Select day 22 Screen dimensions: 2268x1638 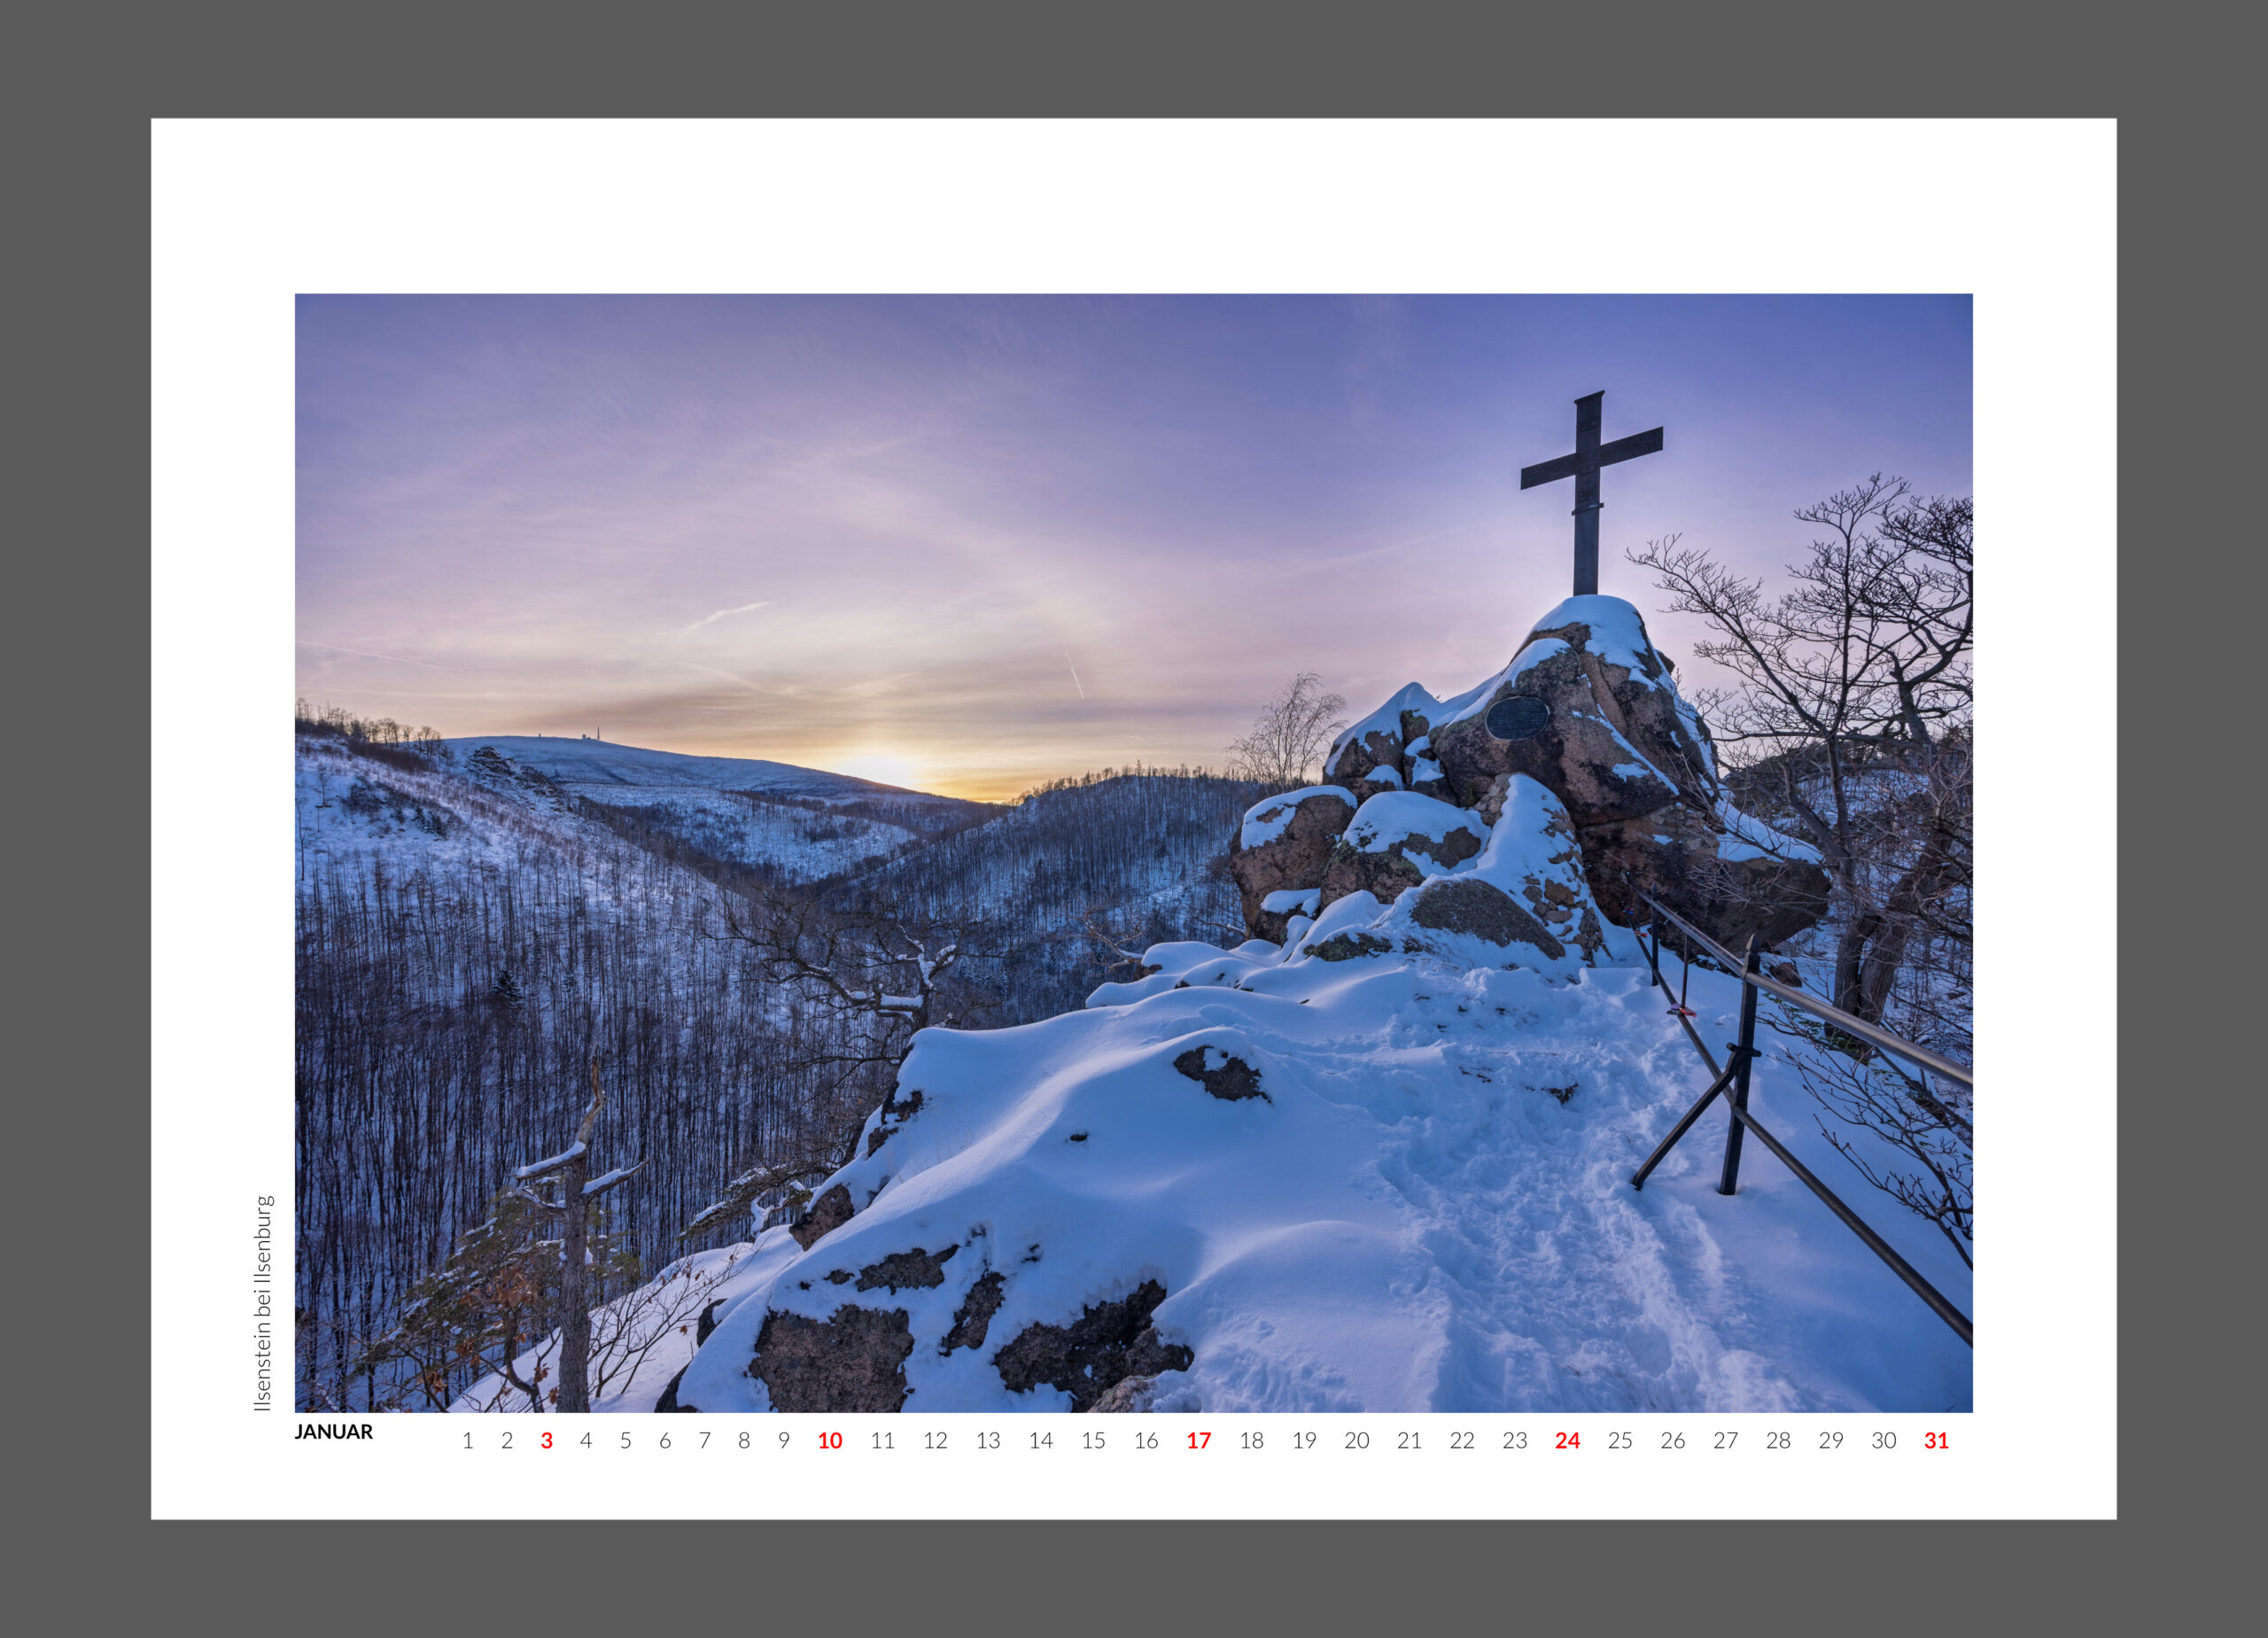[1462, 1440]
